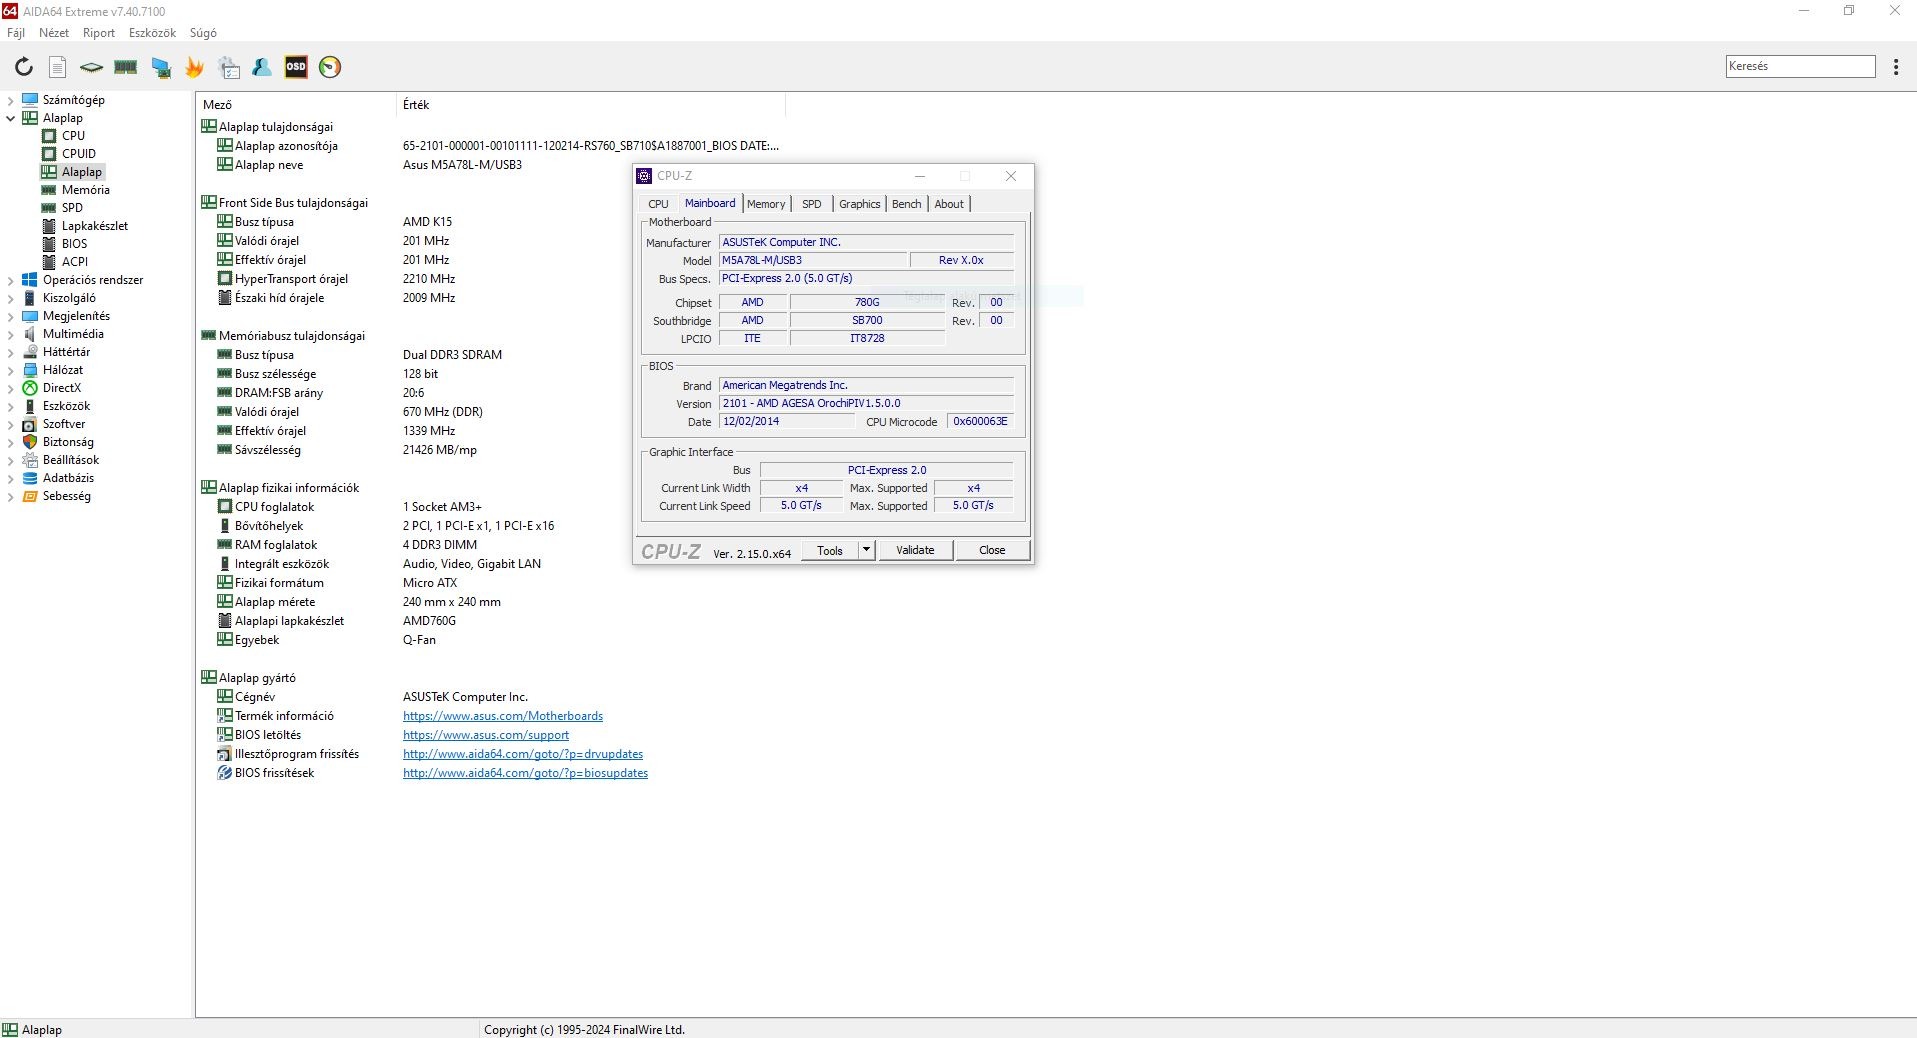Expand the Számítógép tree node
This screenshot has width=1917, height=1038.
[x=10, y=100]
